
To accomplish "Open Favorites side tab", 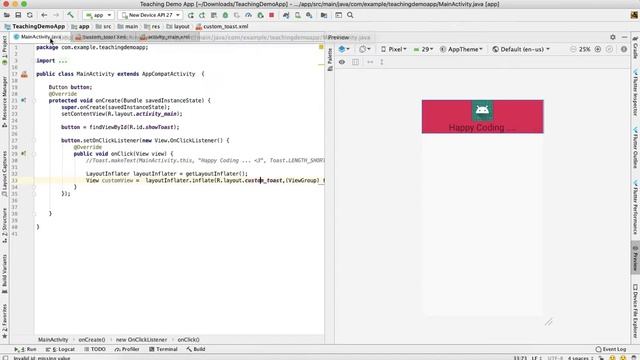I will [x=4, y=321].
